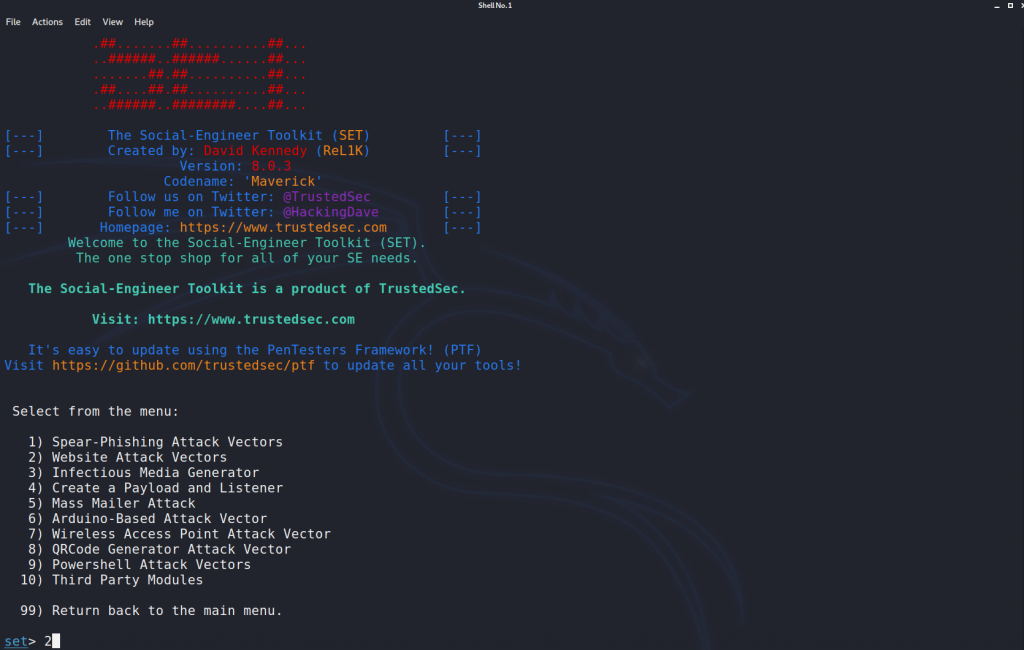The width and height of the screenshot is (1024, 650).
Task: Click the 'PenTesters Framework! (PTF)' line
Action: (255, 350)
